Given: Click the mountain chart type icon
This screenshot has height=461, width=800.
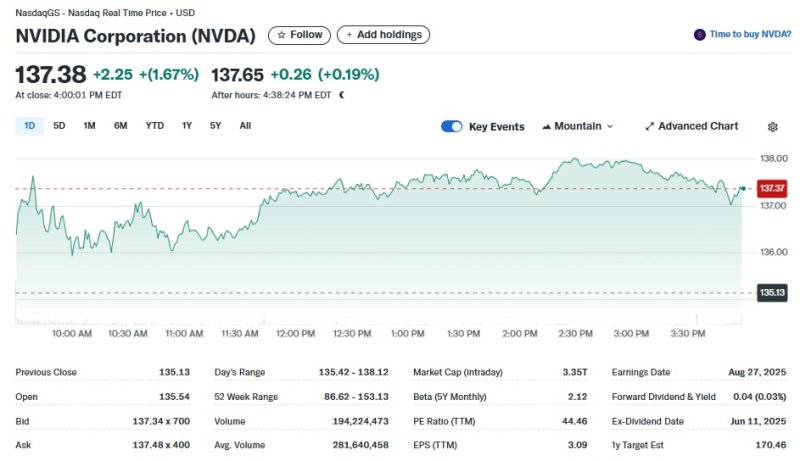Looking at the screenshot, I should (546, 127).
